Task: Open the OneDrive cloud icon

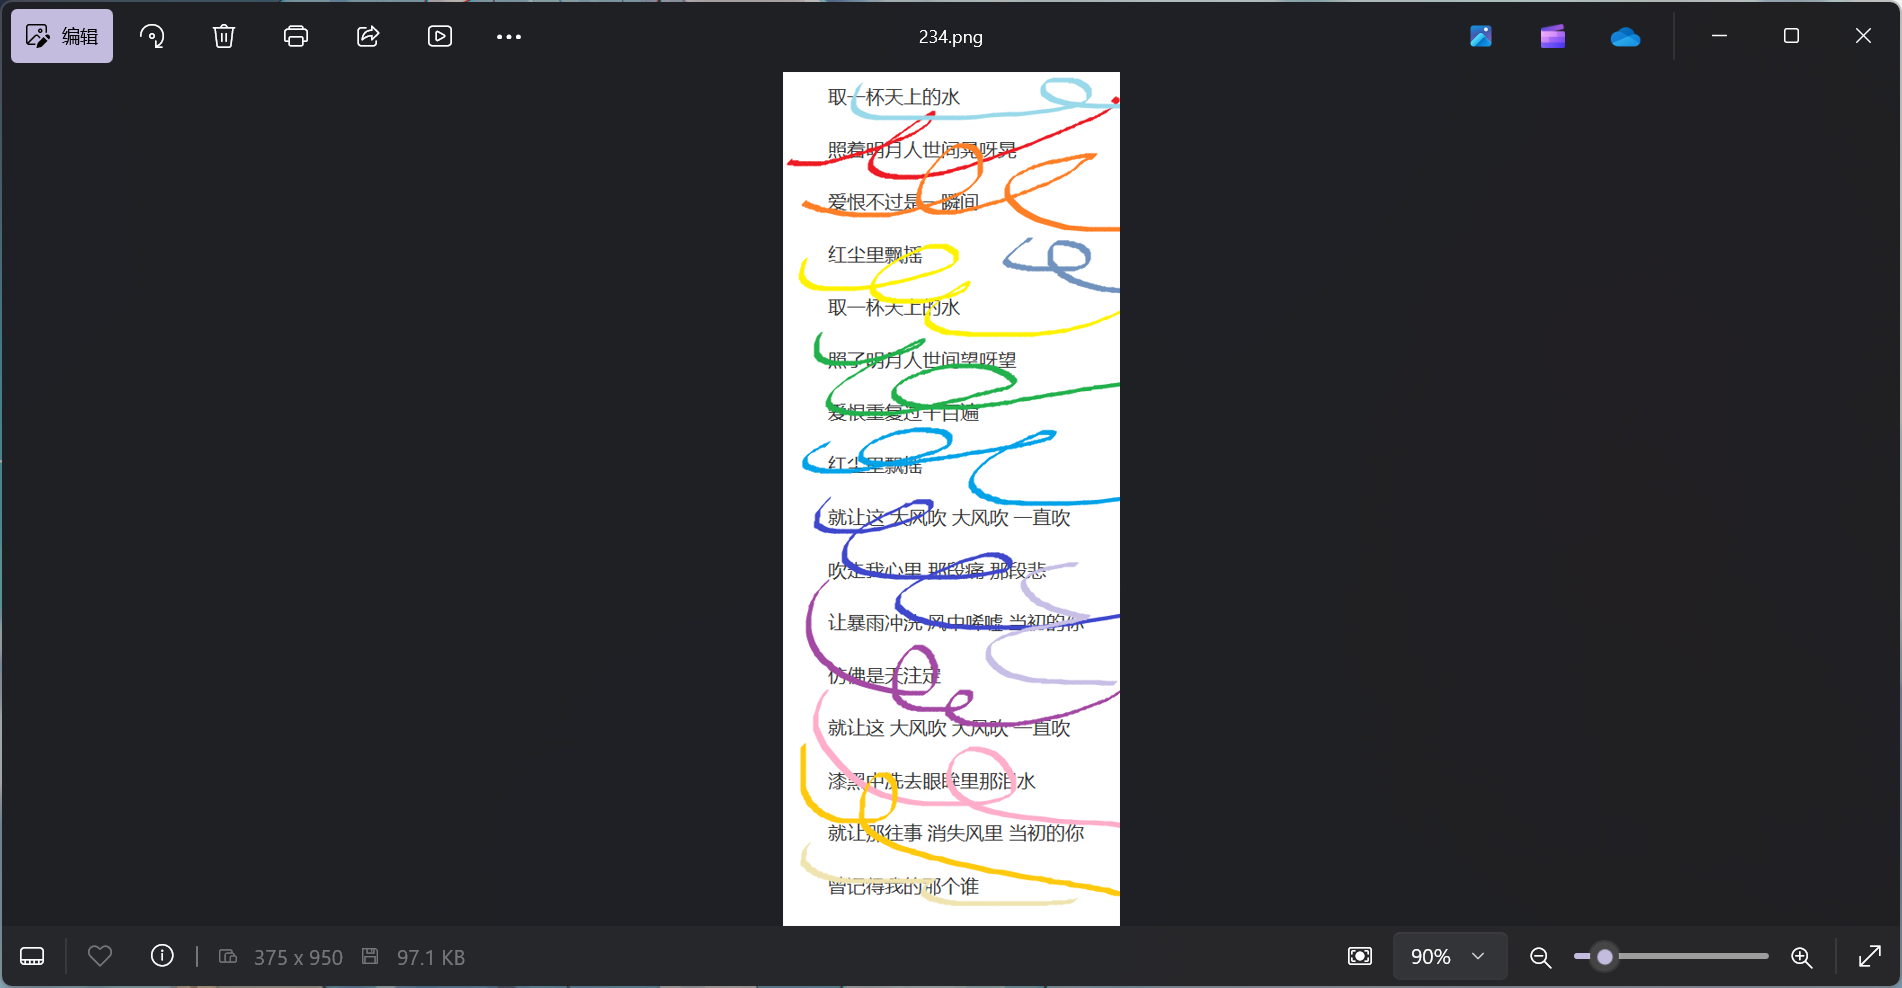Action: click(1625, 37)
